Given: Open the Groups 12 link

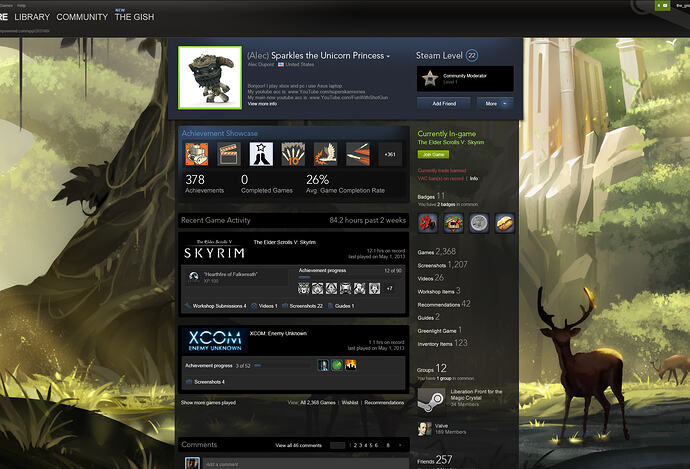Looking at the screenshot, I should pos(432,368).
